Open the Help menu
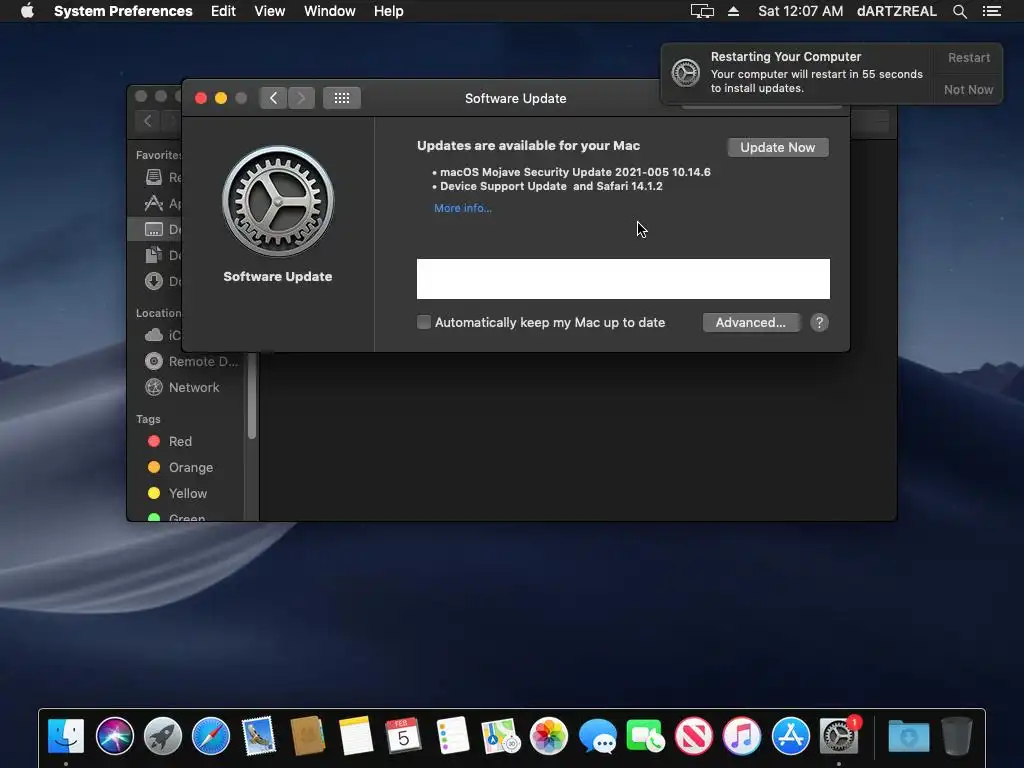1024x768 pixels. click(x=388, y=11)
